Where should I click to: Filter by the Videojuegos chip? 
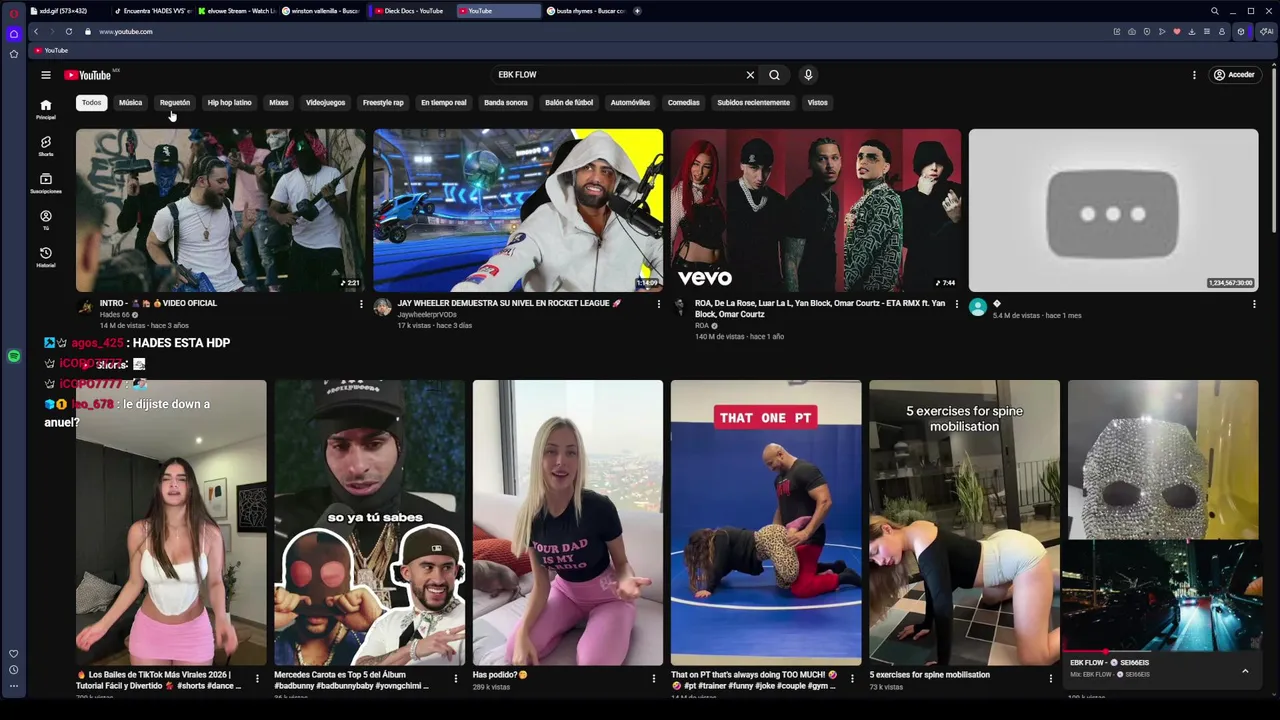[x=325, y=103]
